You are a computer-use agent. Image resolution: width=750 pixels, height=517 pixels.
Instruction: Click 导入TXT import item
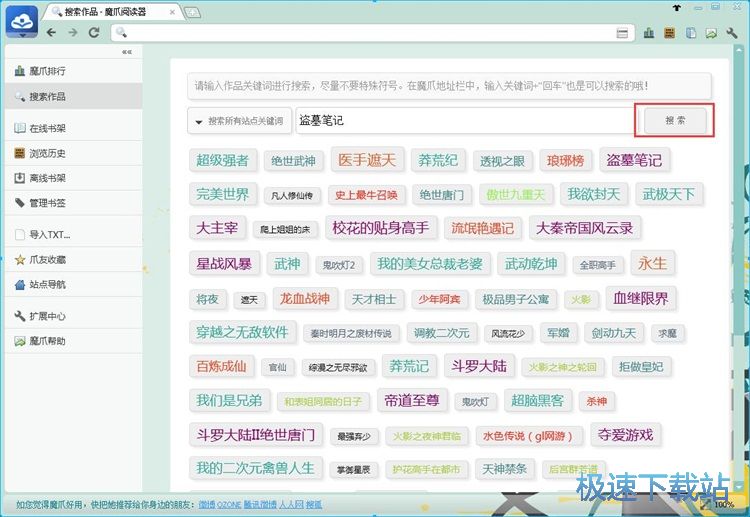click(49, 235)
